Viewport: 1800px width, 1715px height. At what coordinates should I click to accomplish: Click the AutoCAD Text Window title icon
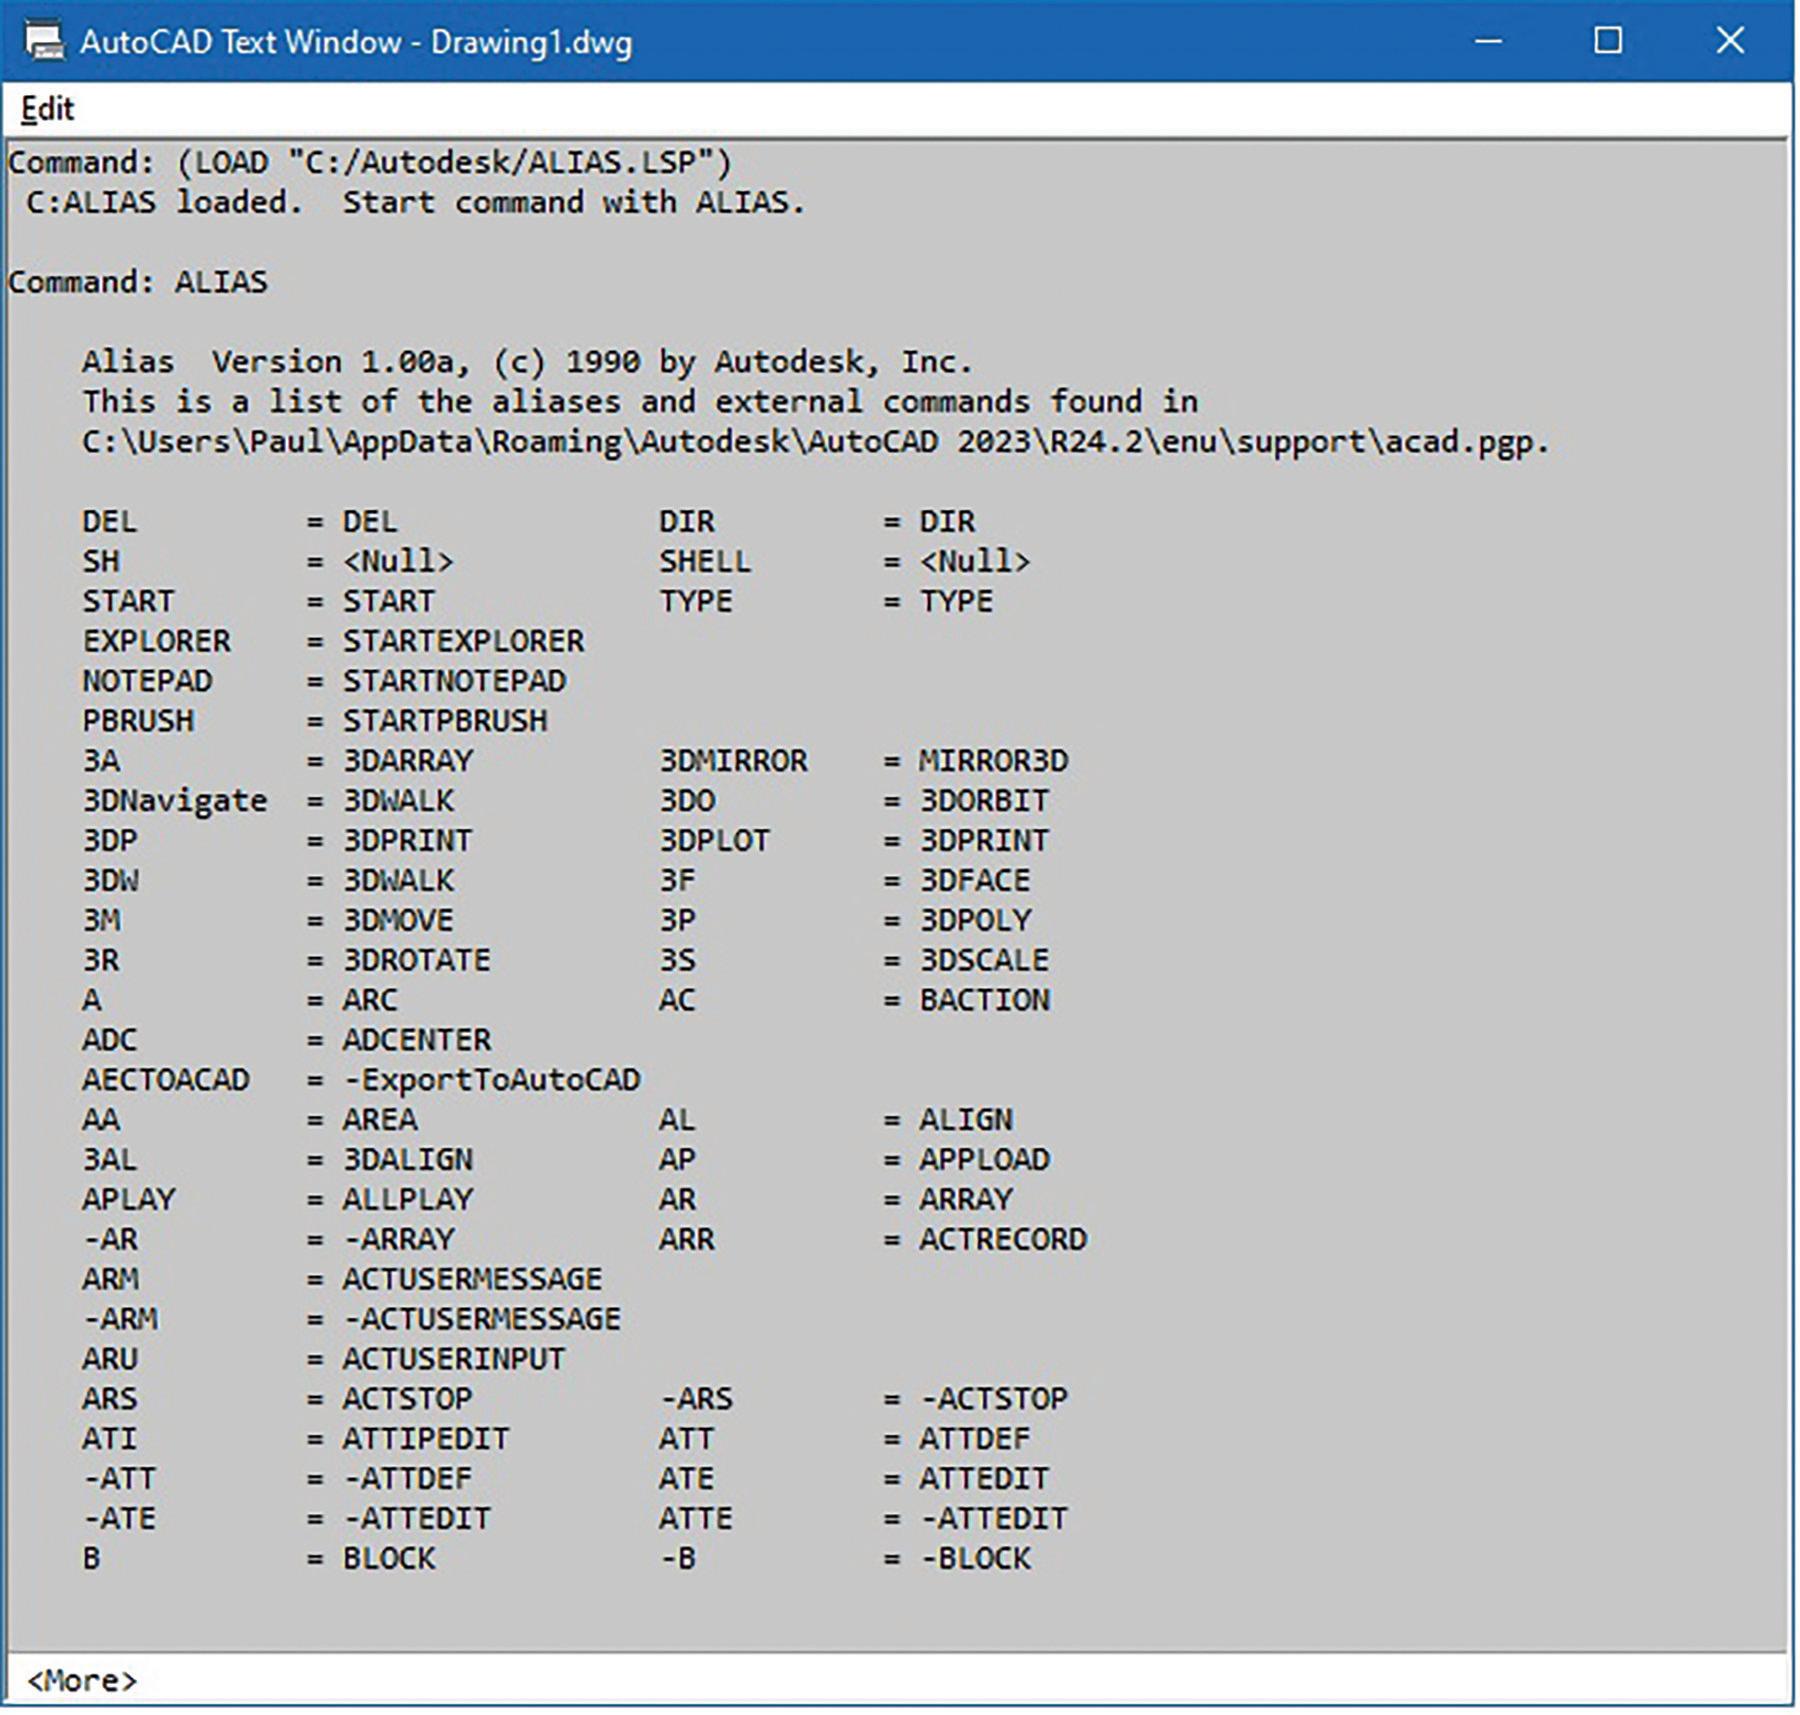(43, 41)
